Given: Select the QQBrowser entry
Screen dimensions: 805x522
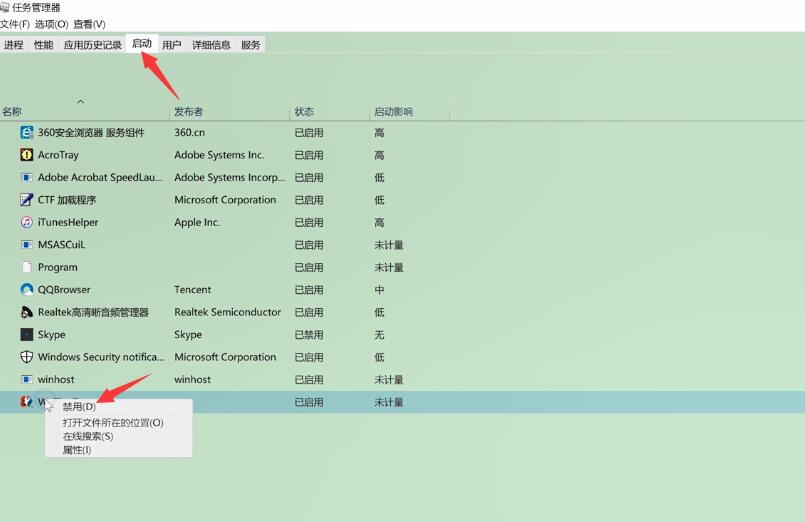Looking at the screenshot, I should [x=64, y=289].
